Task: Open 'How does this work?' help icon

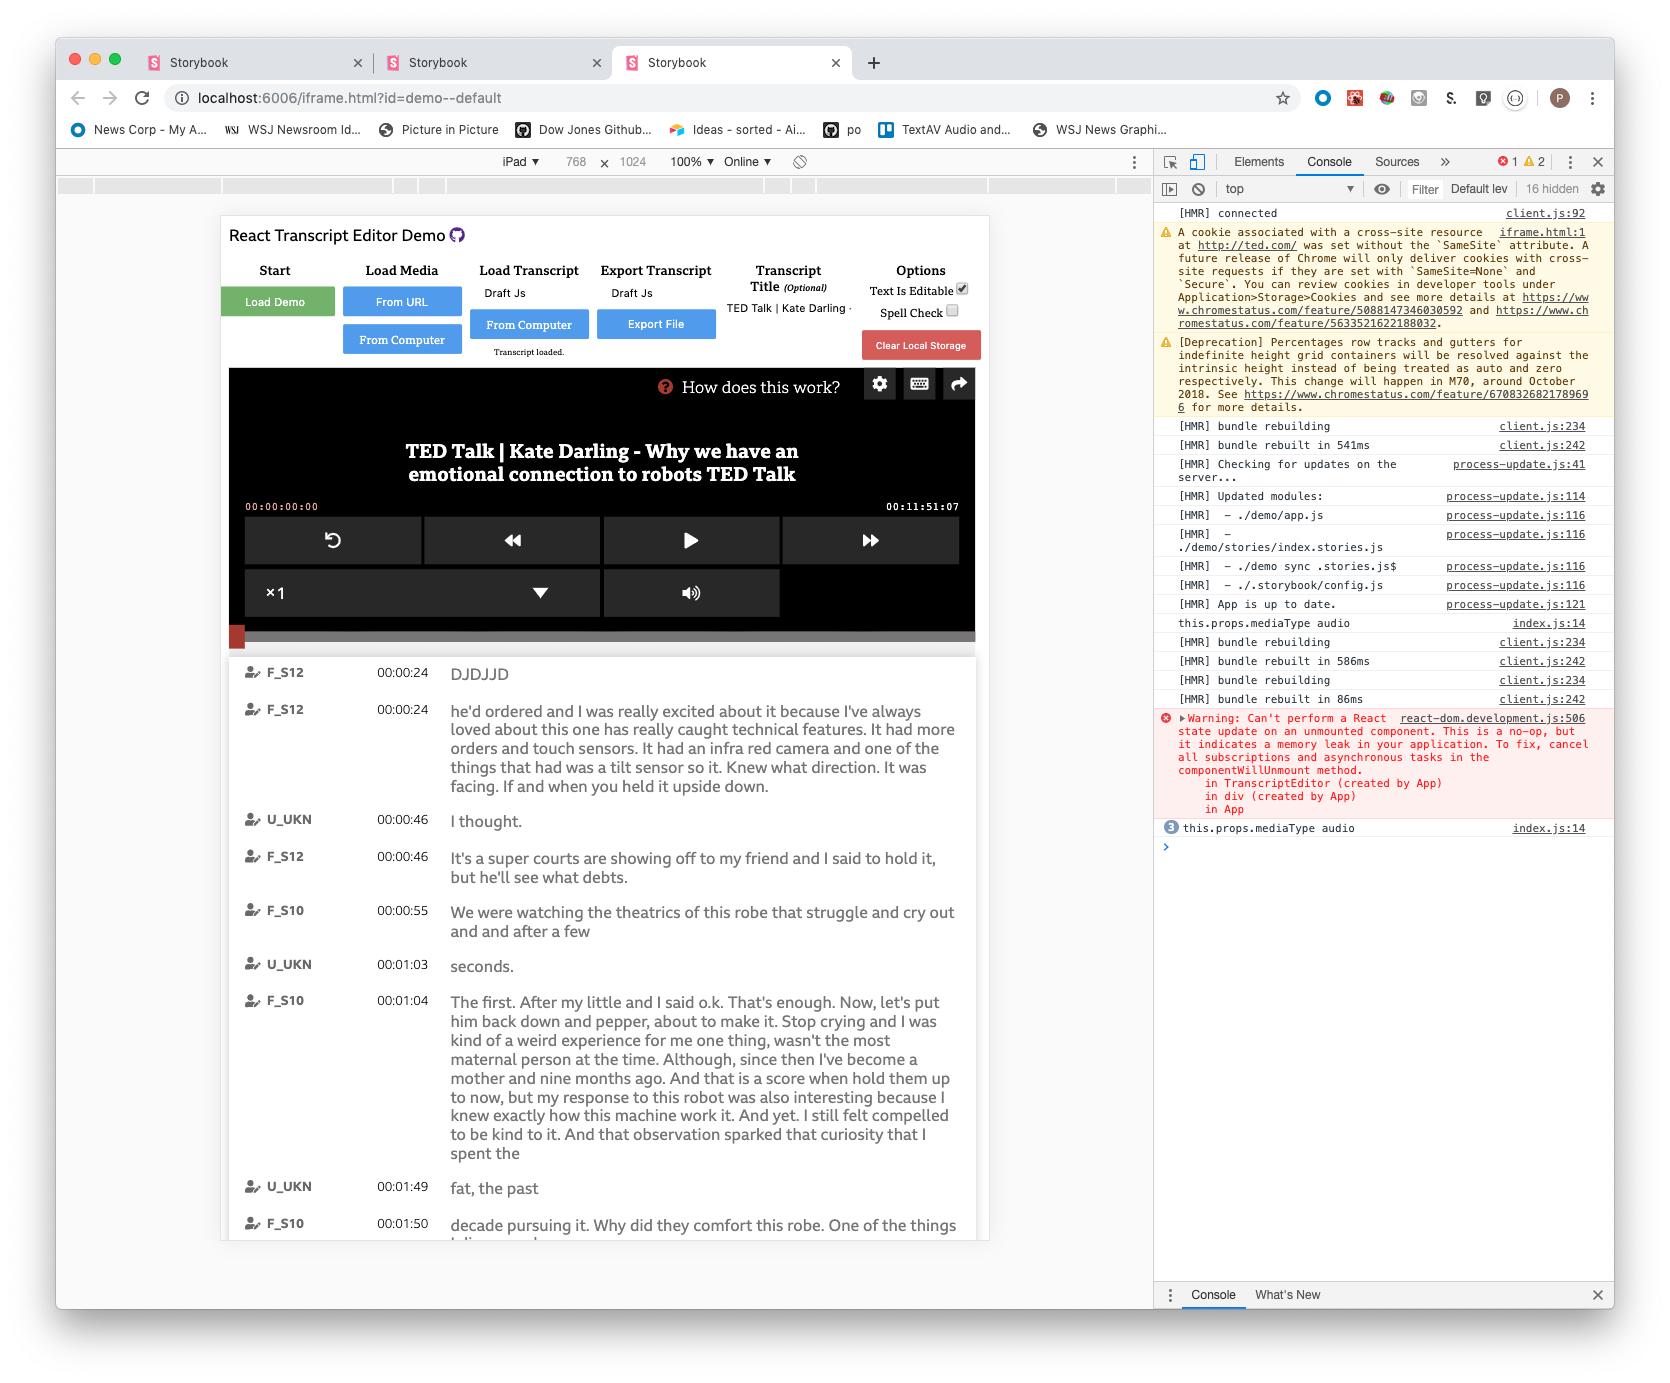Action: pos(665,387)
